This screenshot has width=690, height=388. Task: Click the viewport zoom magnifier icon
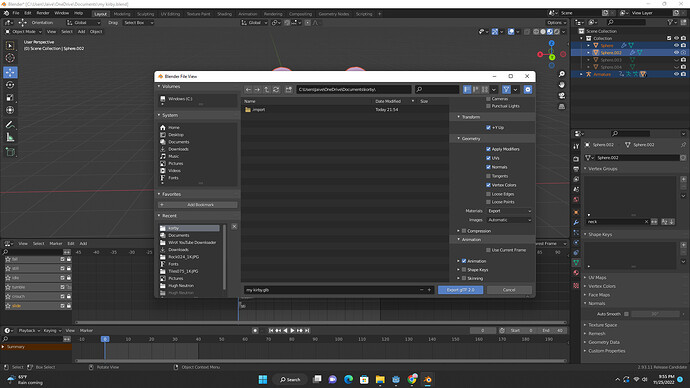tap(562, 74)
